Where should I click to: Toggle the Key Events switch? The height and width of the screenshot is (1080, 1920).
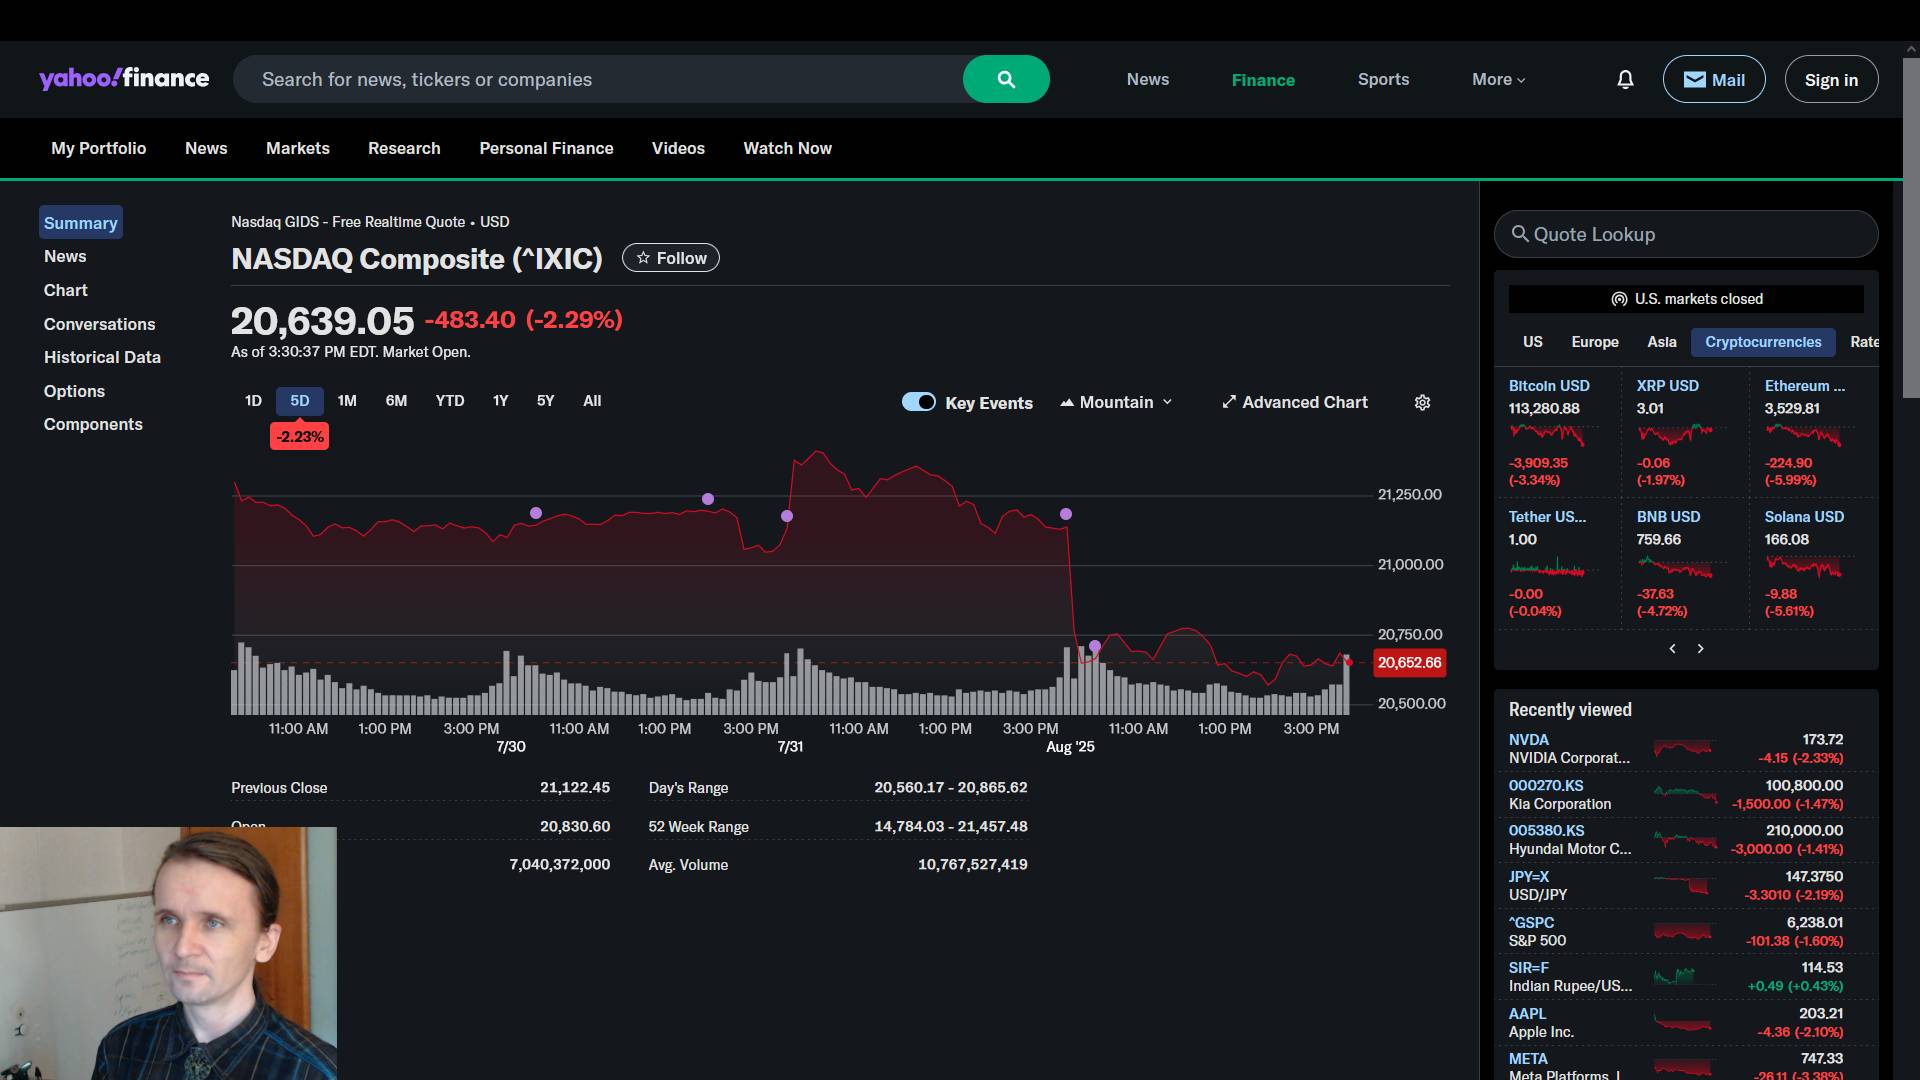pyautogui.click(x=918, y=402)
